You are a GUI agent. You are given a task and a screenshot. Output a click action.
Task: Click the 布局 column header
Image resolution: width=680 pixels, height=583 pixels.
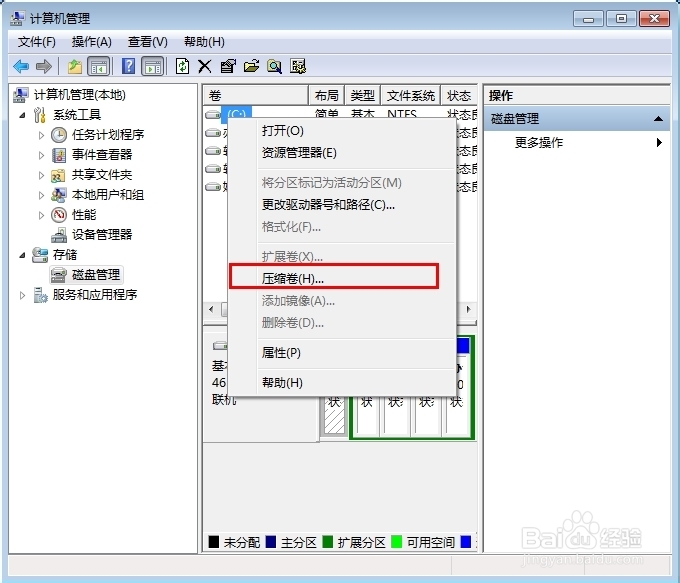point(327,95)
